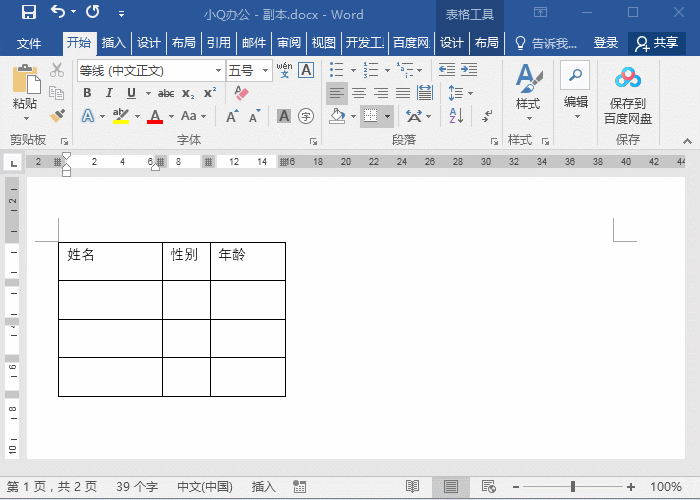Screen dimensions: 700x500
Task: Open the font name combo box 等线
Action: [x=151, y=71]
